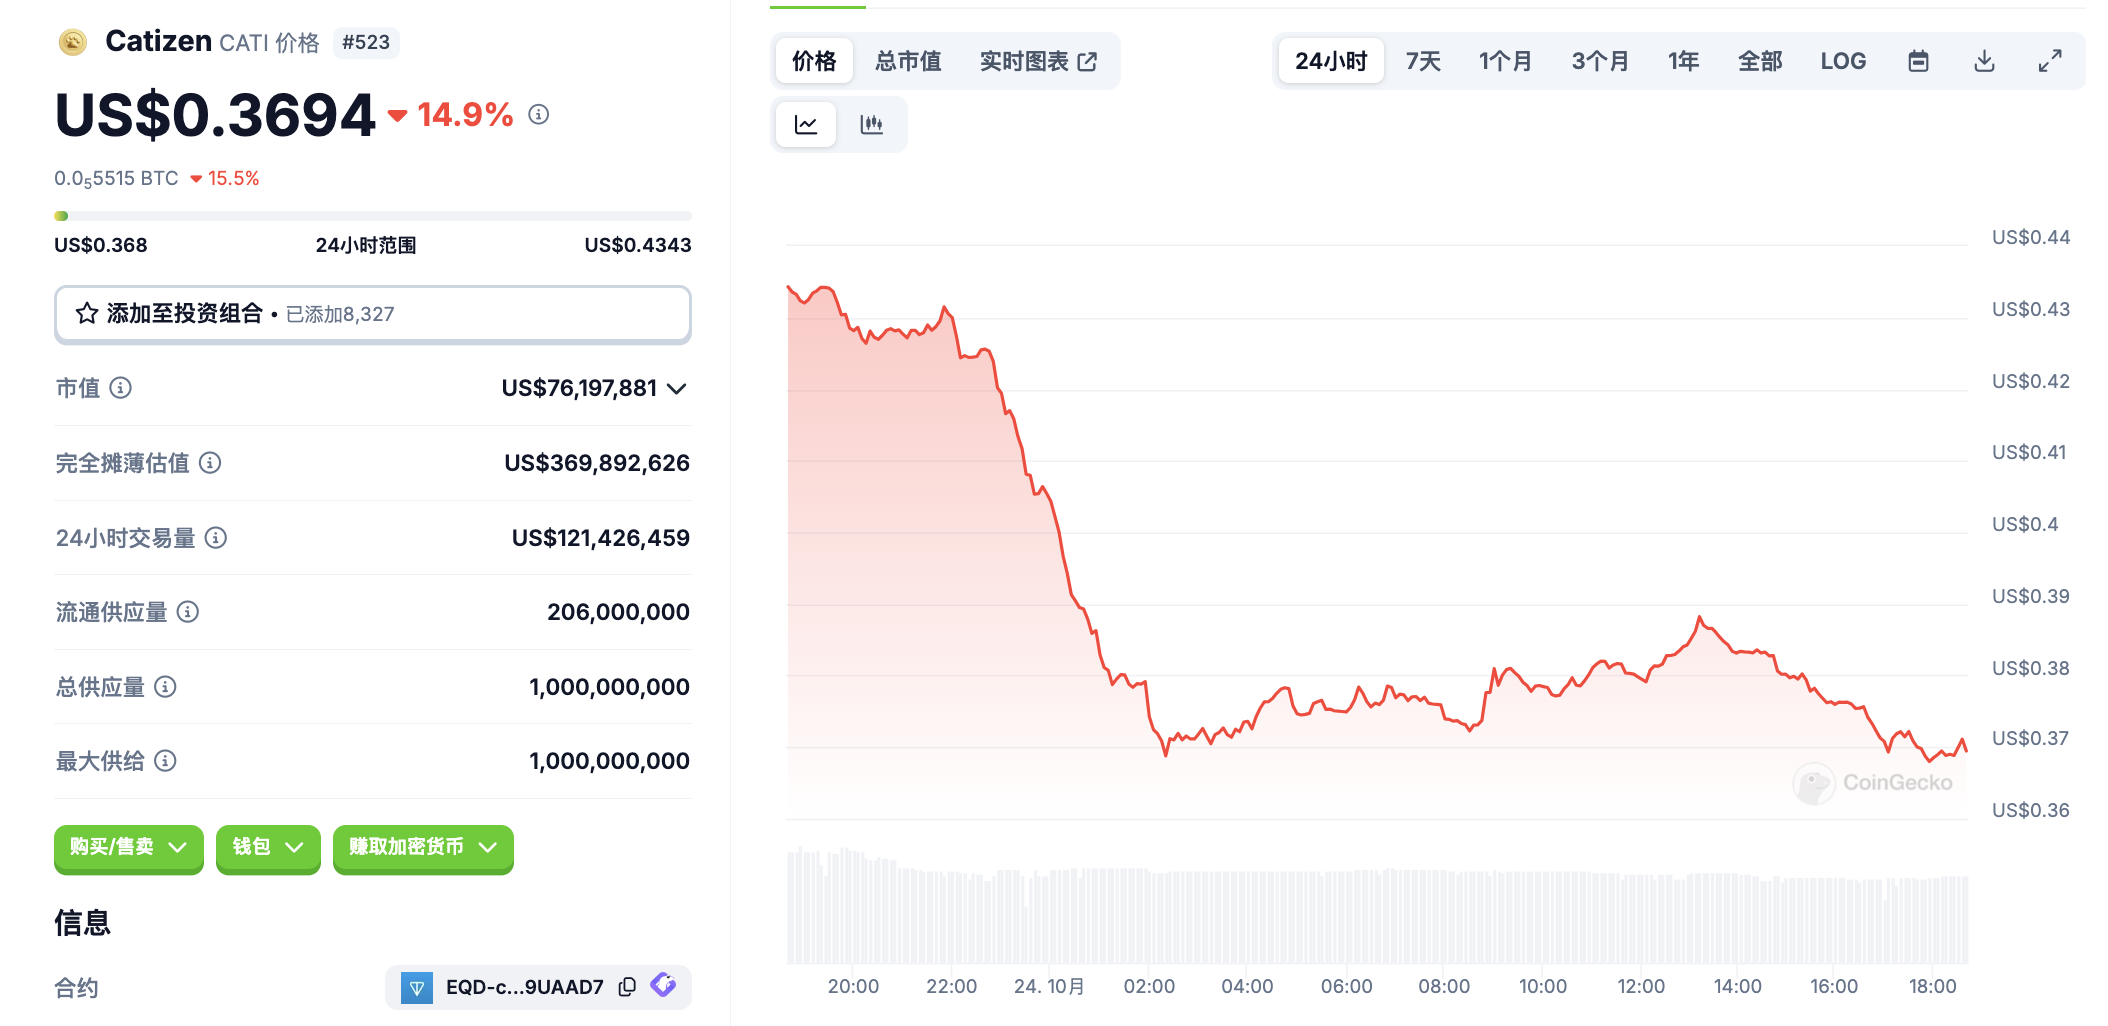The height and width of the screenshot is (1026, 2108).
Task: Expand chart to fullscreen
Action: 2050,61
